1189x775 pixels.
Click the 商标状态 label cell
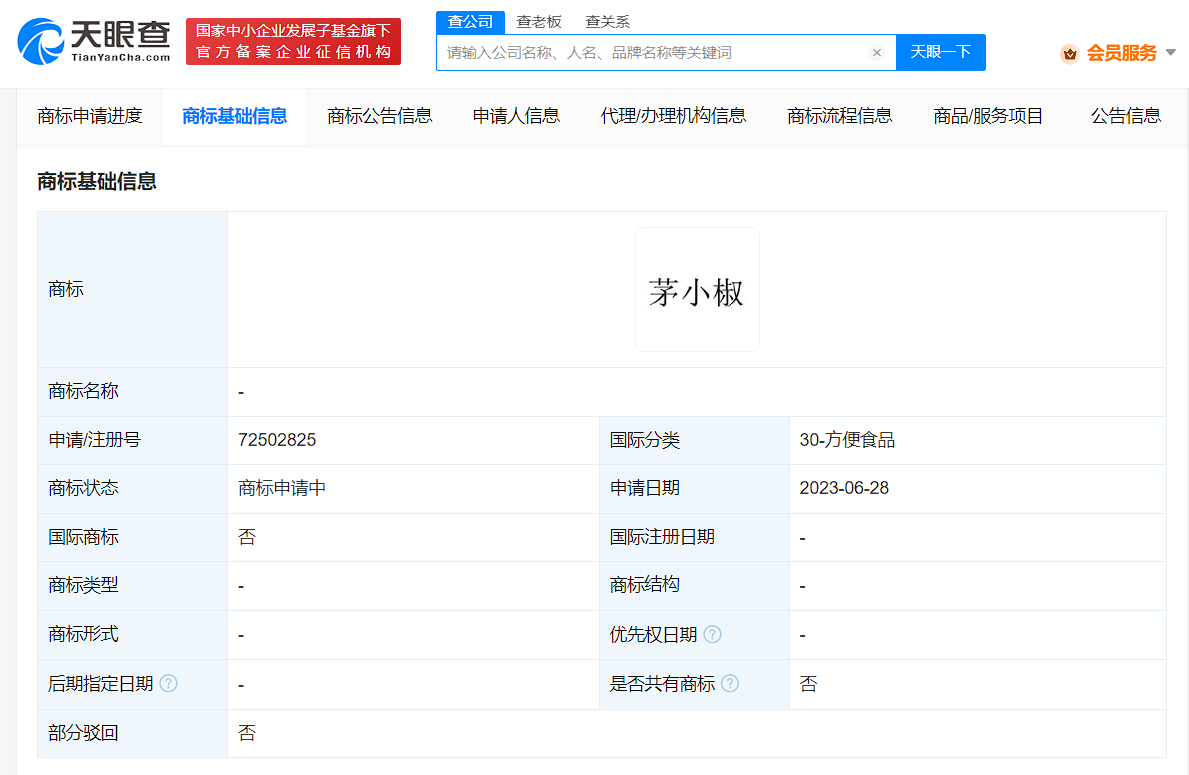pos(133,489)
